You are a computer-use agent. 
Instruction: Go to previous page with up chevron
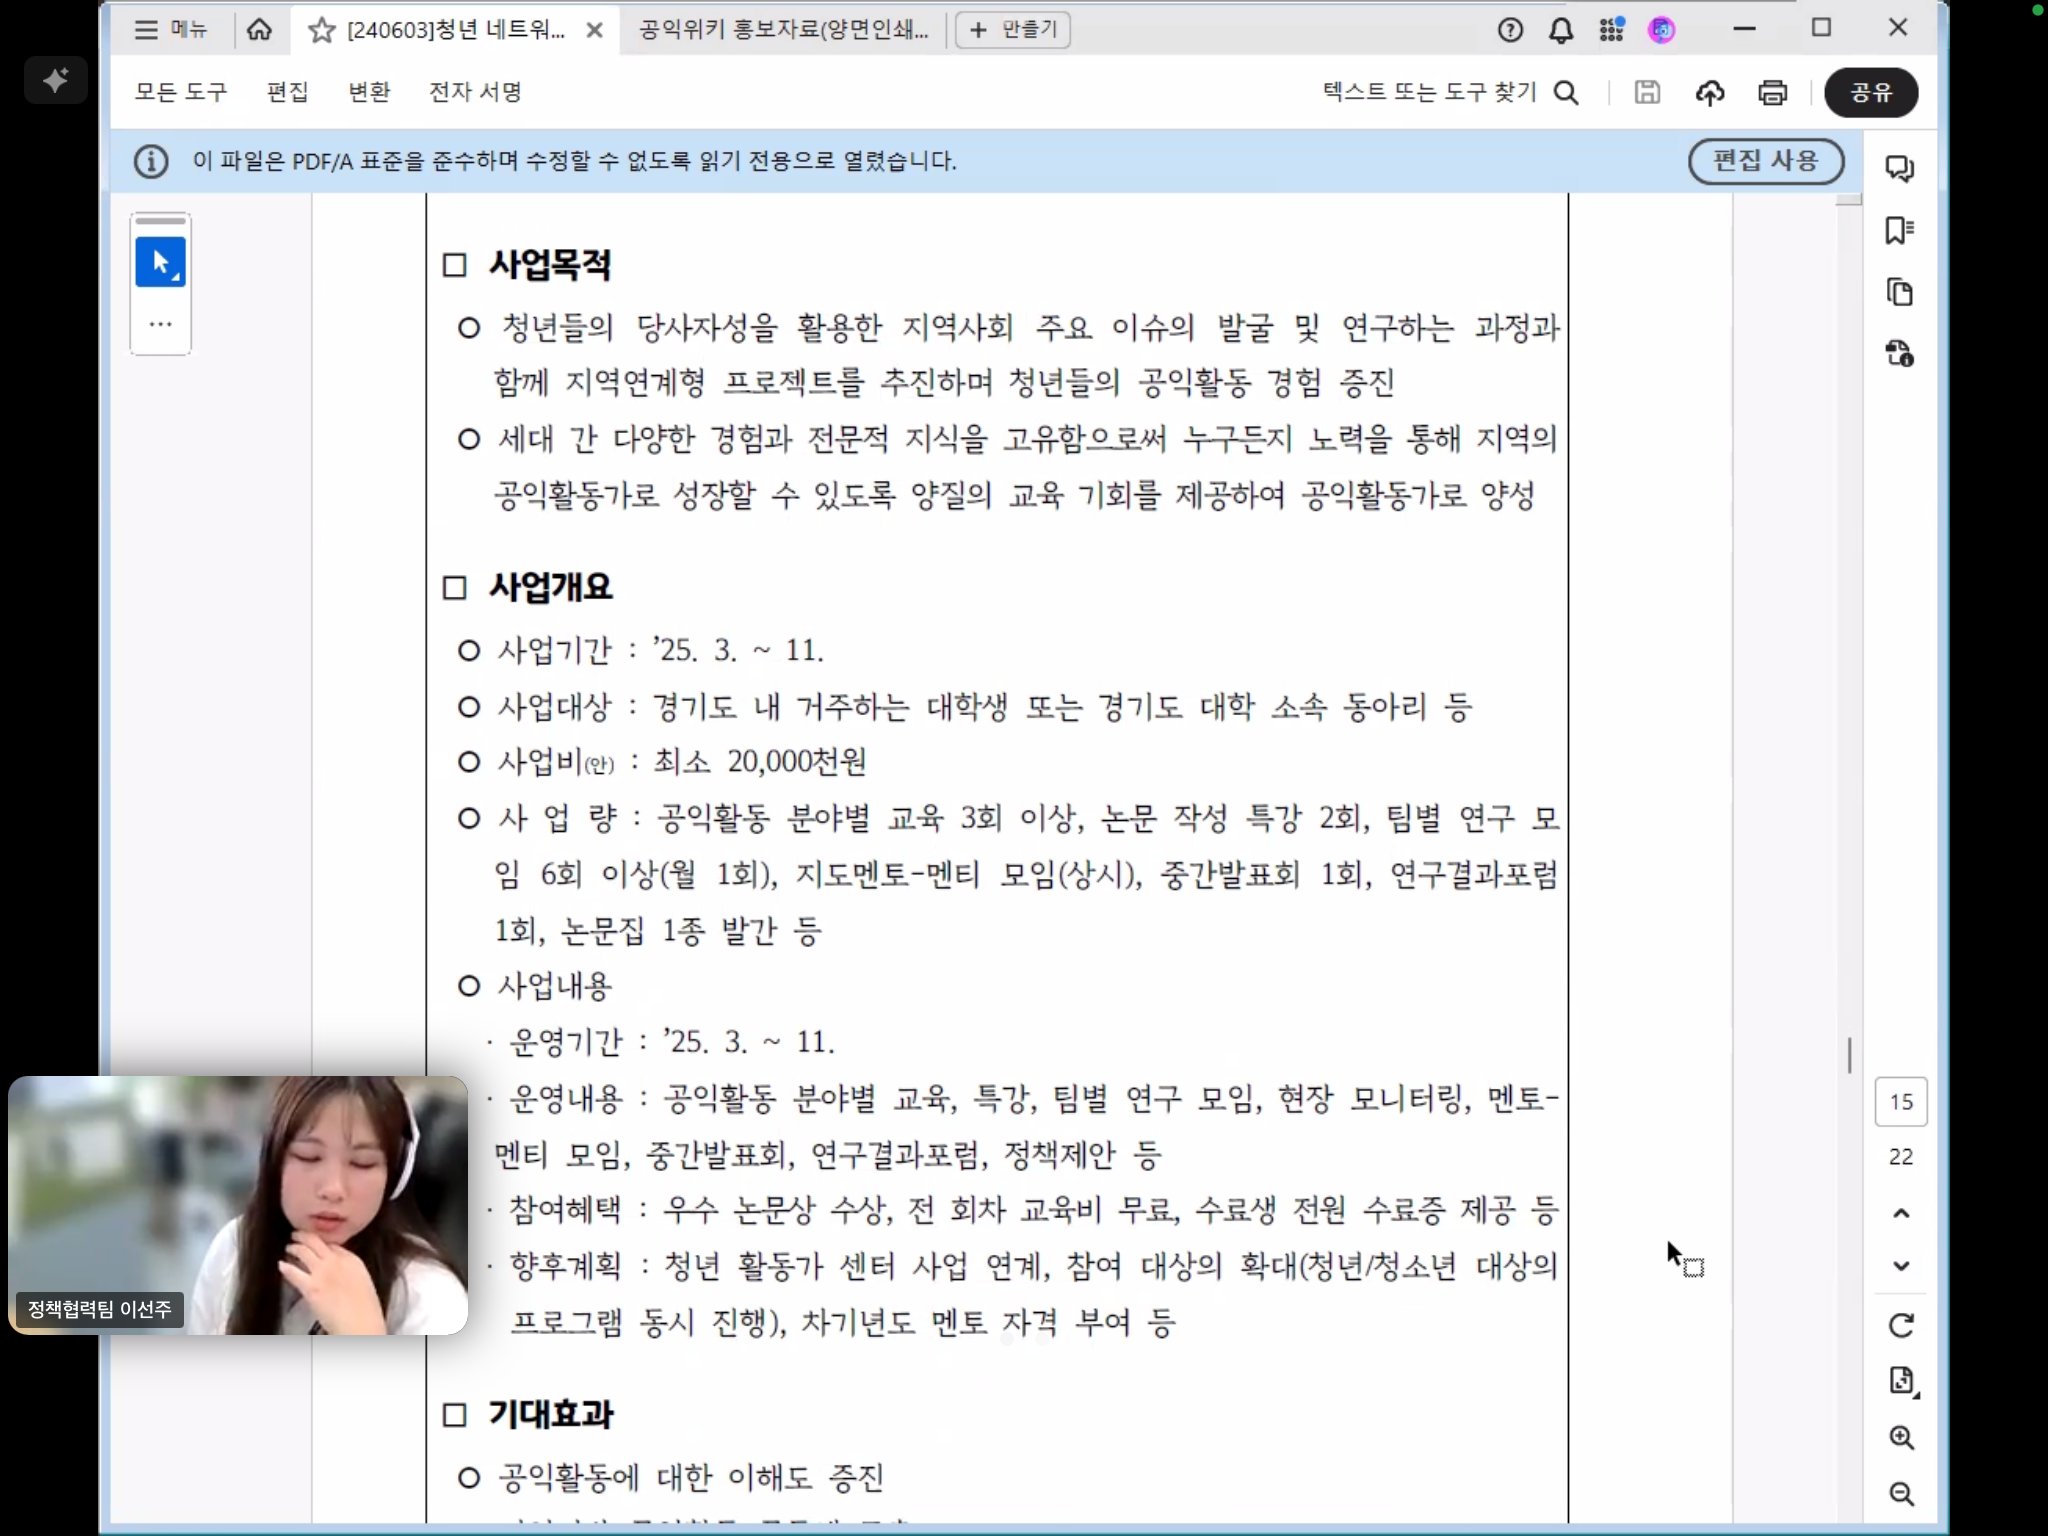tap(1901, 1213)
